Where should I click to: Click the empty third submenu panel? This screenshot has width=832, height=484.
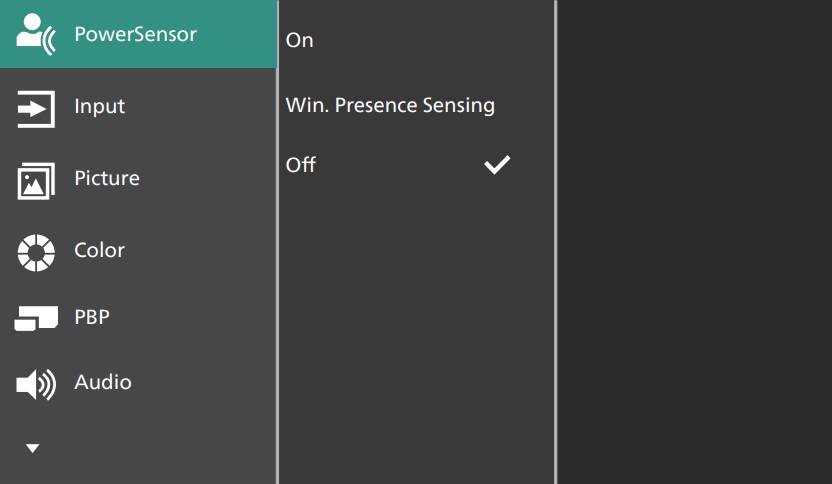point(694,242)
